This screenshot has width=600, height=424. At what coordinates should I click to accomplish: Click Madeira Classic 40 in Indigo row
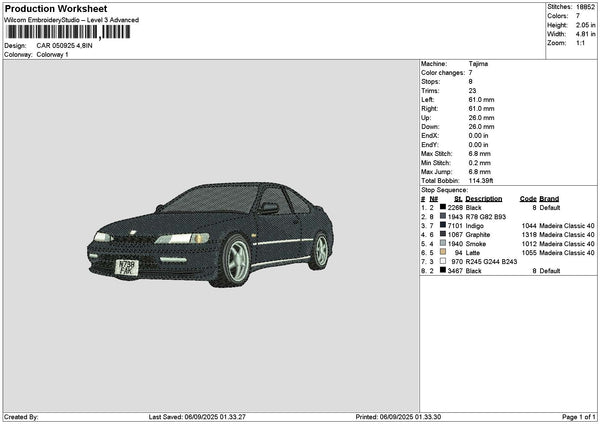(x=567, y=226)
